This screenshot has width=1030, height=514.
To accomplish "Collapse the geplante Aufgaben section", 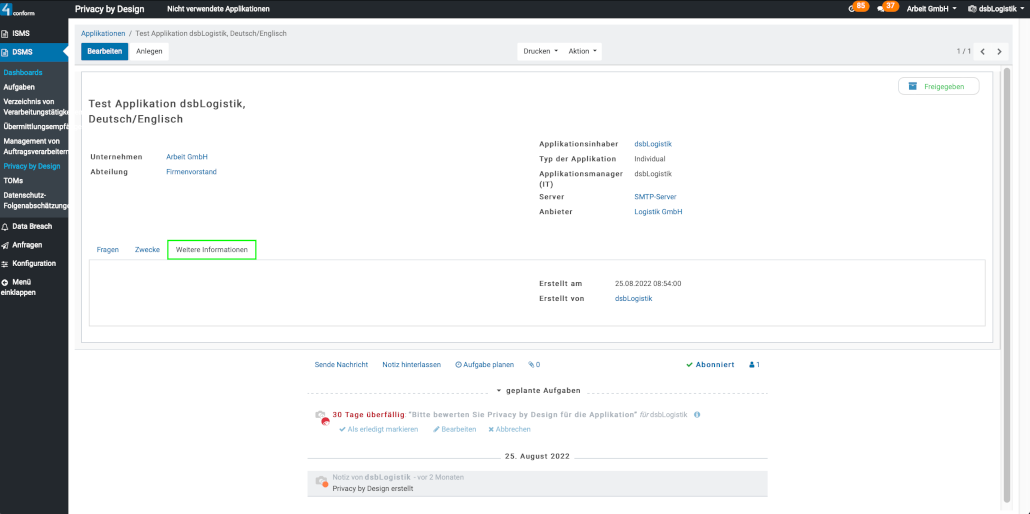I will 539,390.
